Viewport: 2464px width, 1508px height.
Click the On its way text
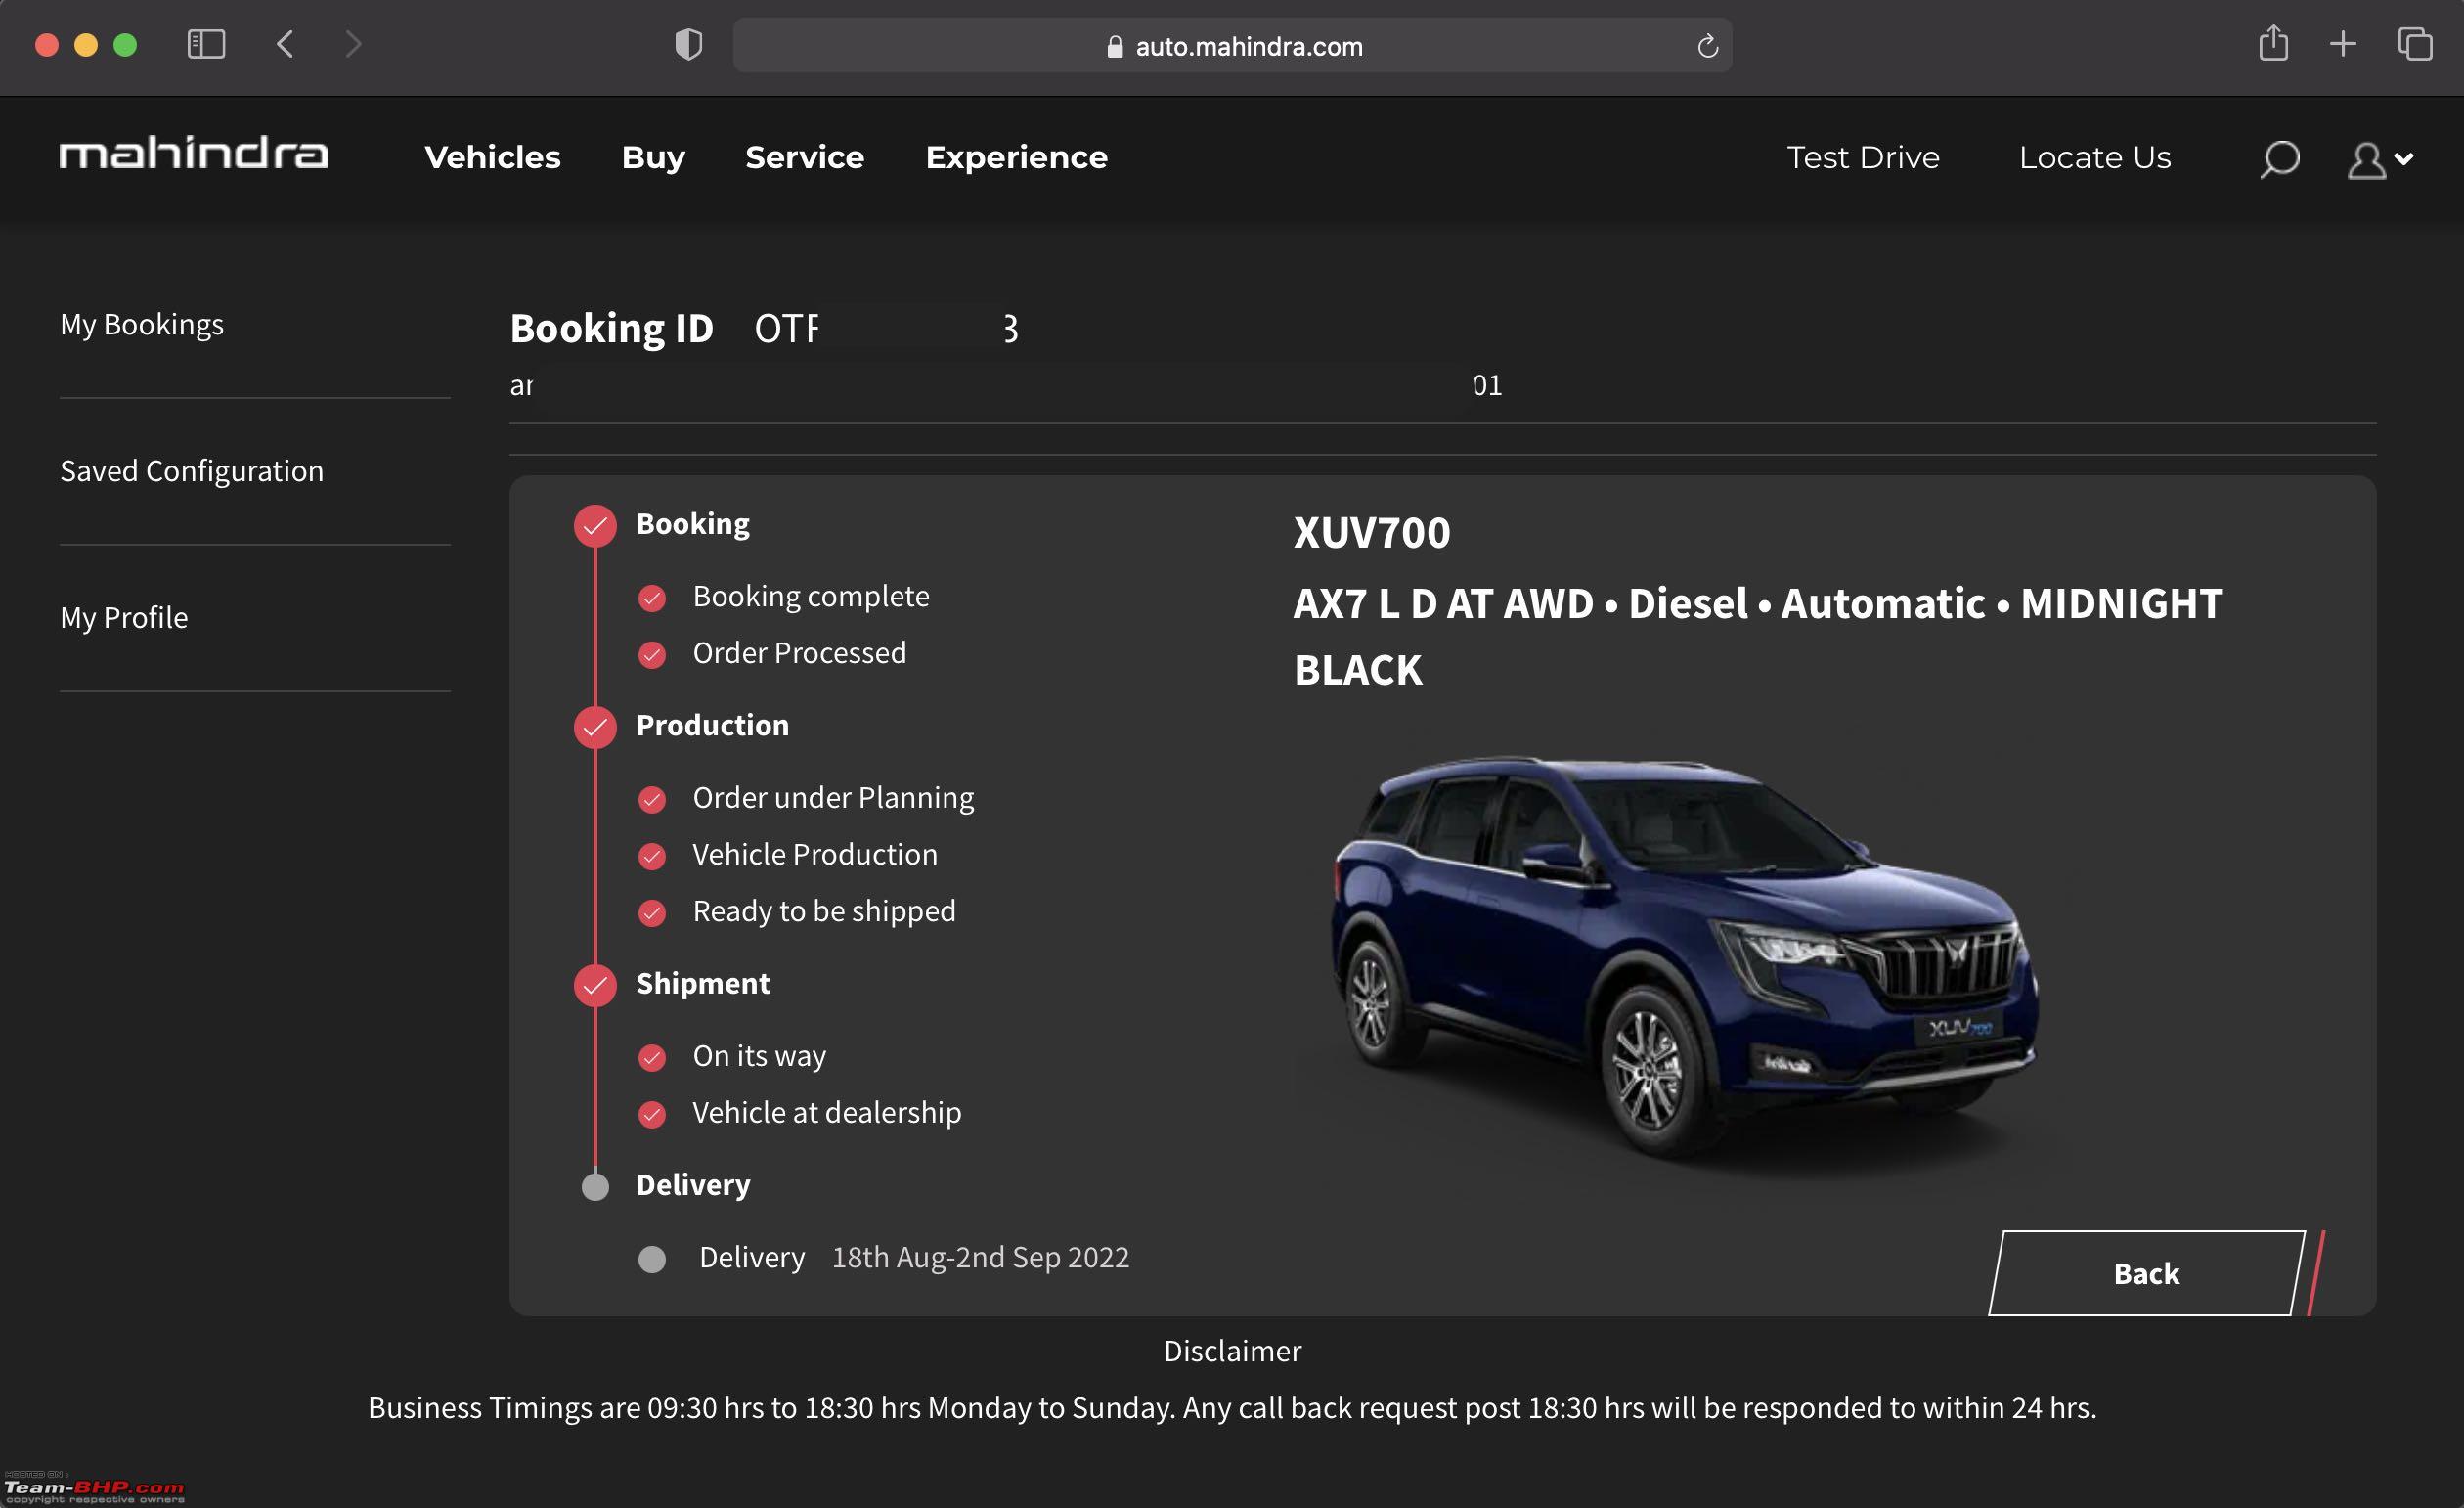coord(759,1056)
